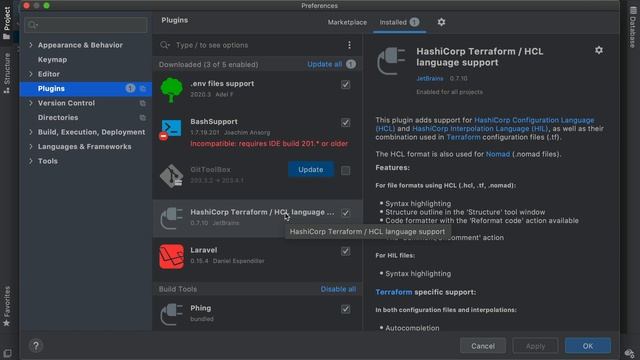640x360 pixels.
Task: Select Keymap in settings tree
Action: pyautogui.click(x=52, y=60)
